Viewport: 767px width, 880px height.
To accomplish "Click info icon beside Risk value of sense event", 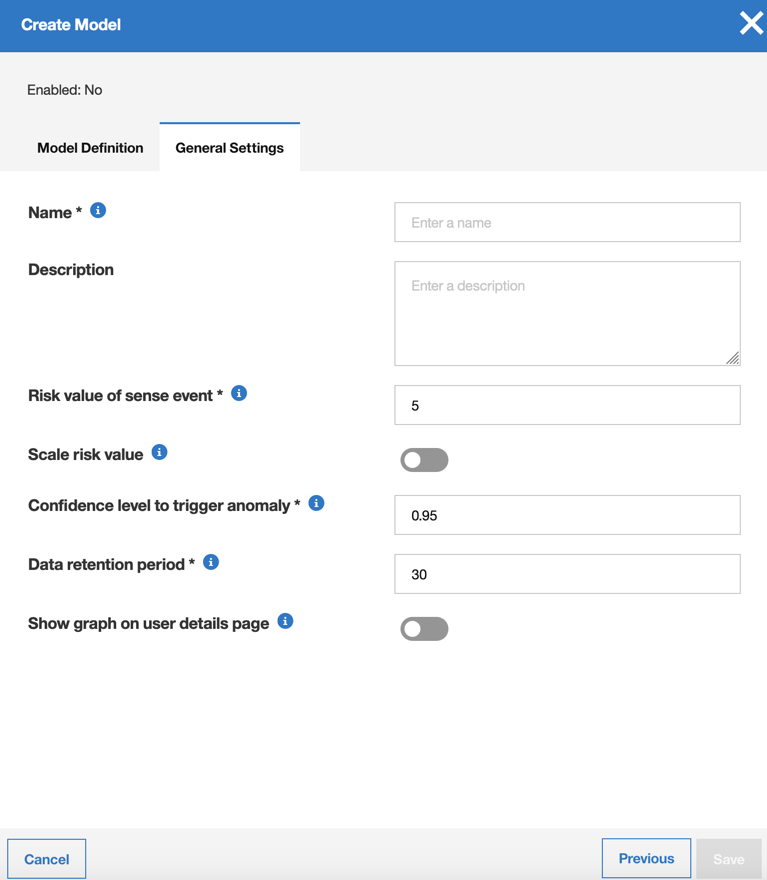I will coord(239,393).
